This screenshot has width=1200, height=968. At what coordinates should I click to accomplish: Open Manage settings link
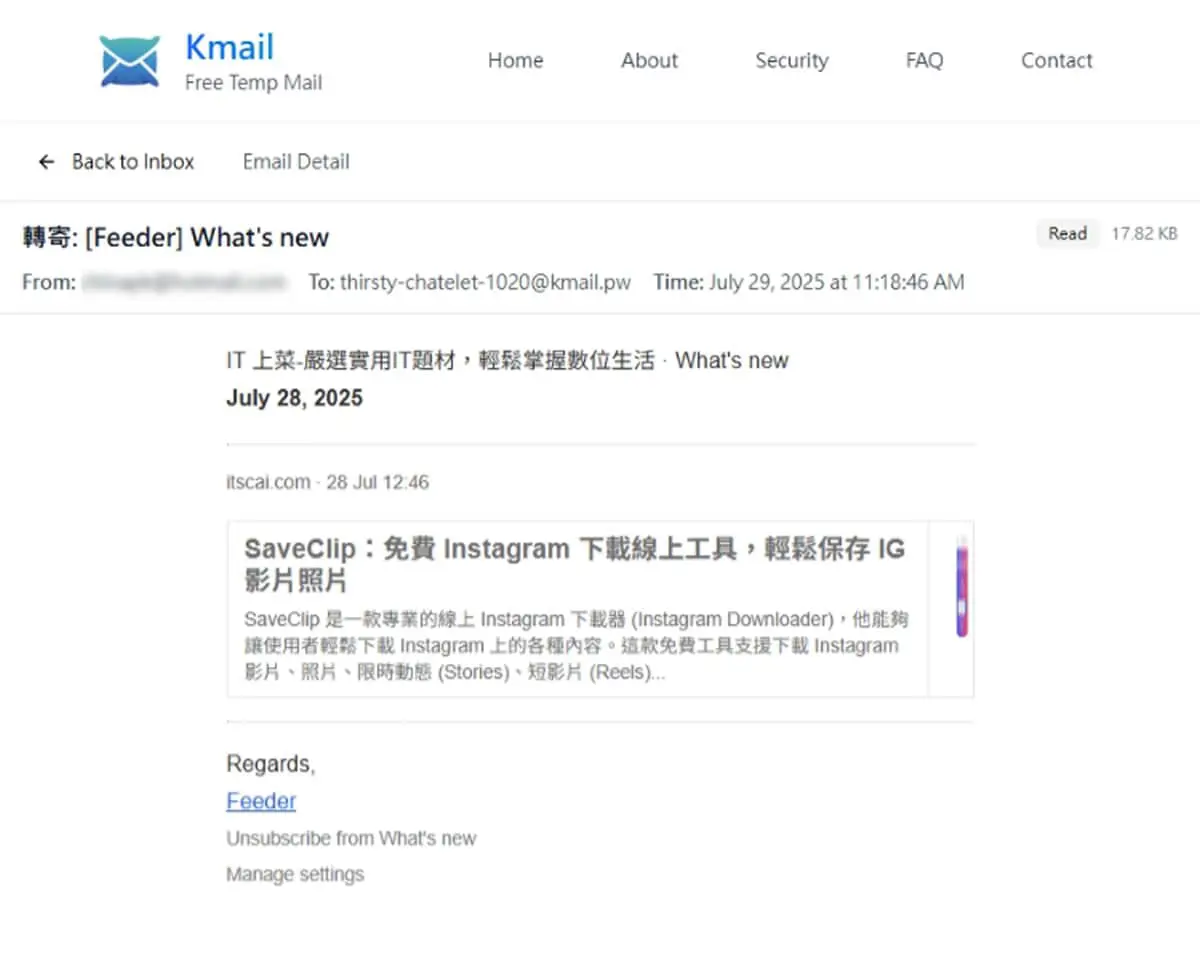coord(295,874)
